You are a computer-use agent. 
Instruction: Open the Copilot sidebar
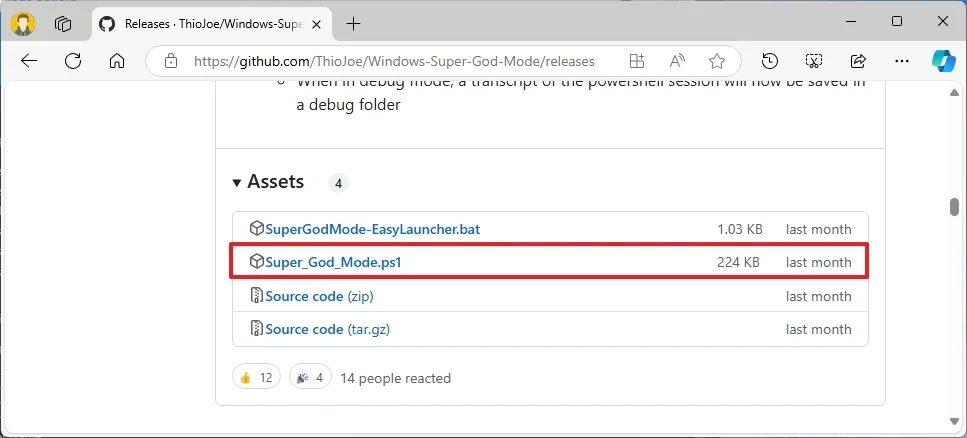944,60
